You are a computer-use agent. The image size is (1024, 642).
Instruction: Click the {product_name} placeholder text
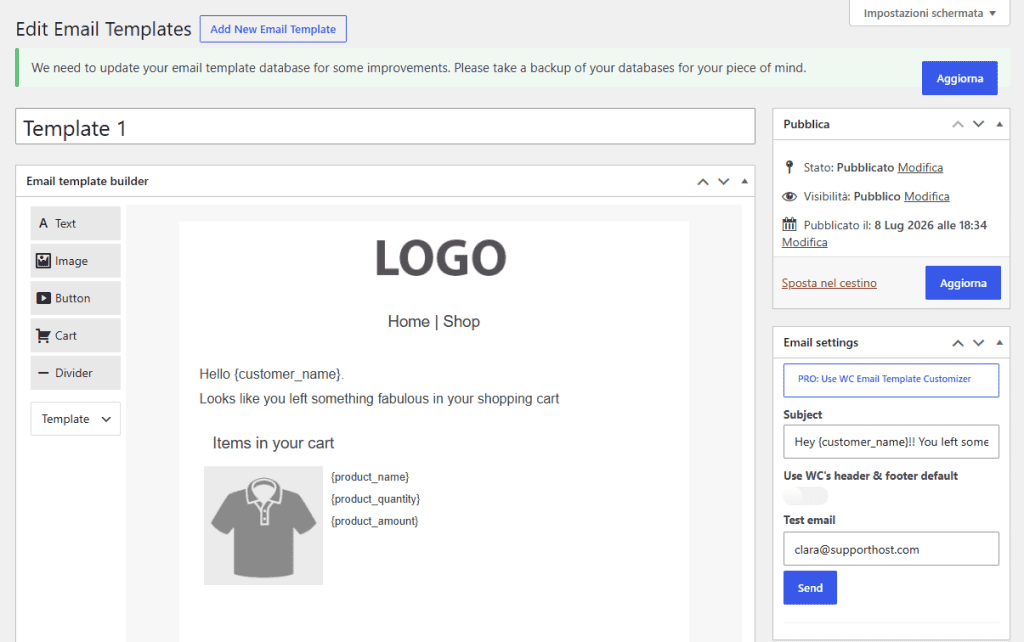[370, 477]
